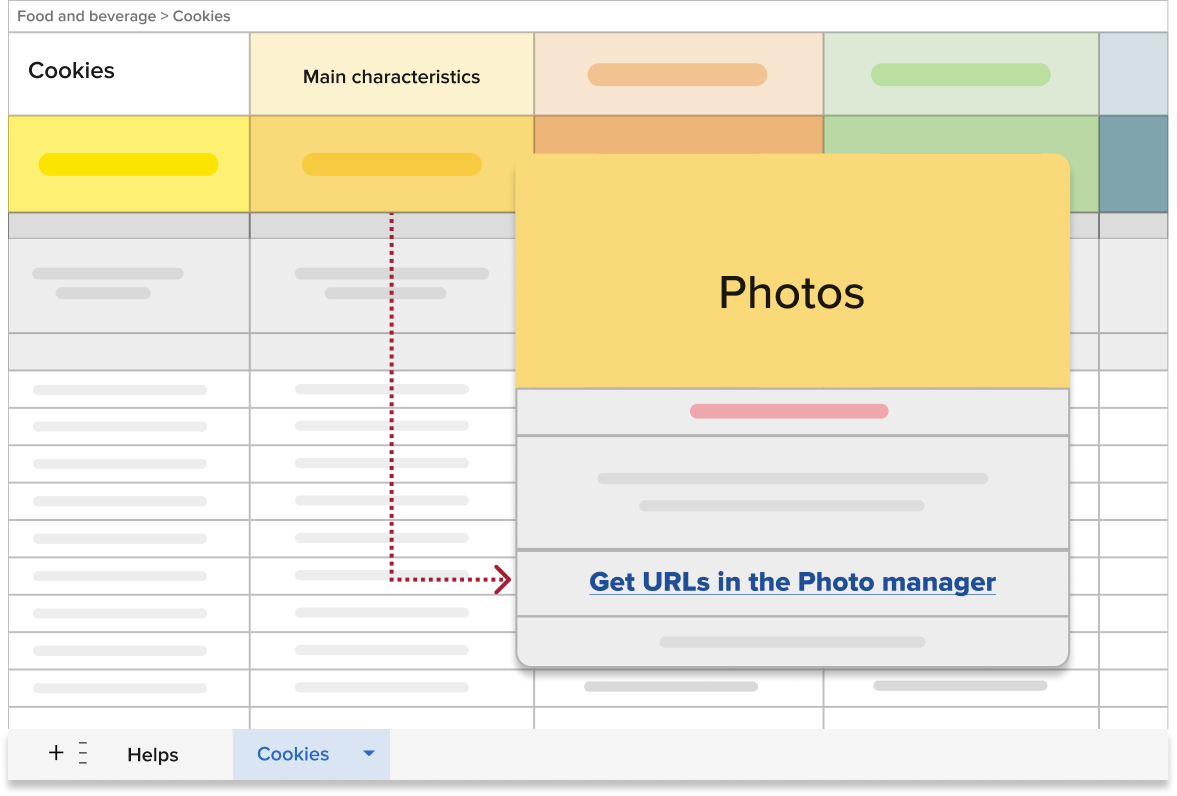Select the light green header cell
1177x796 pixels.
pos(960,74)
